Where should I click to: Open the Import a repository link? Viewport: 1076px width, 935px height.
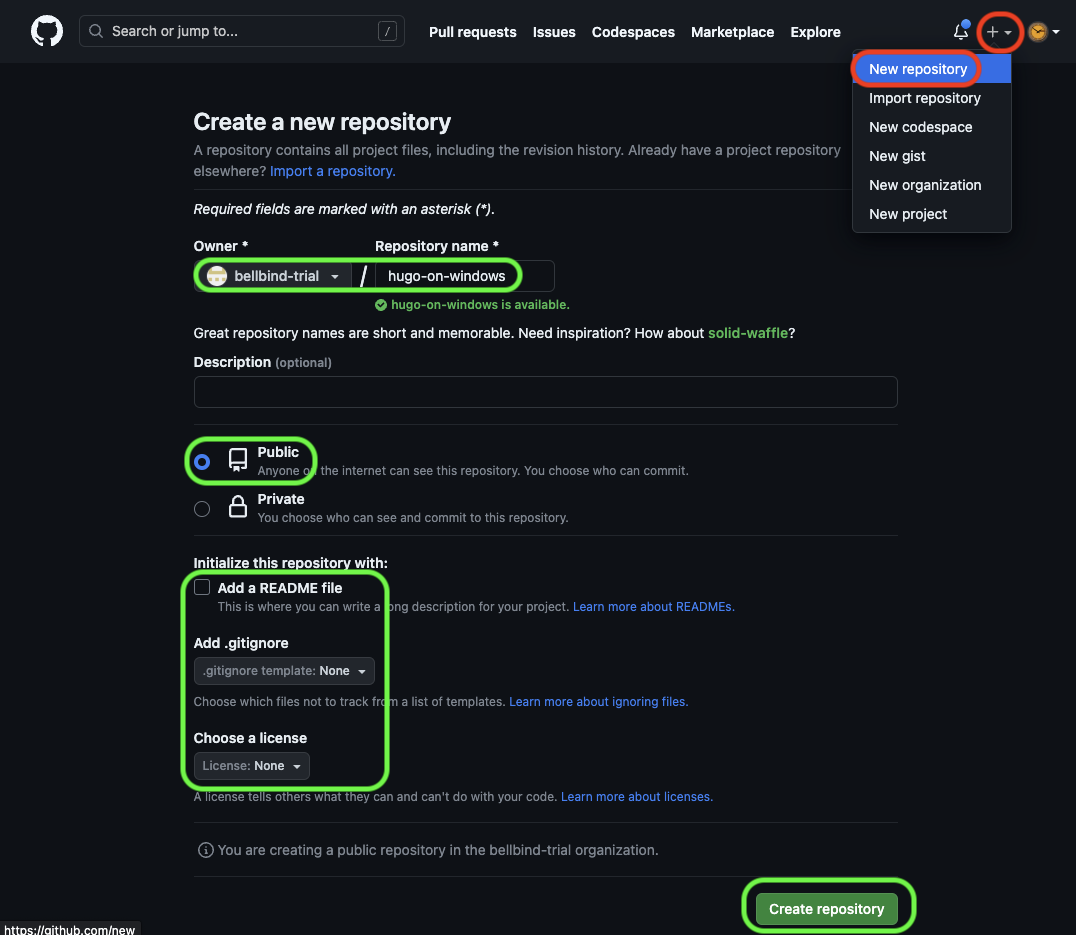[x=332, y=171]
